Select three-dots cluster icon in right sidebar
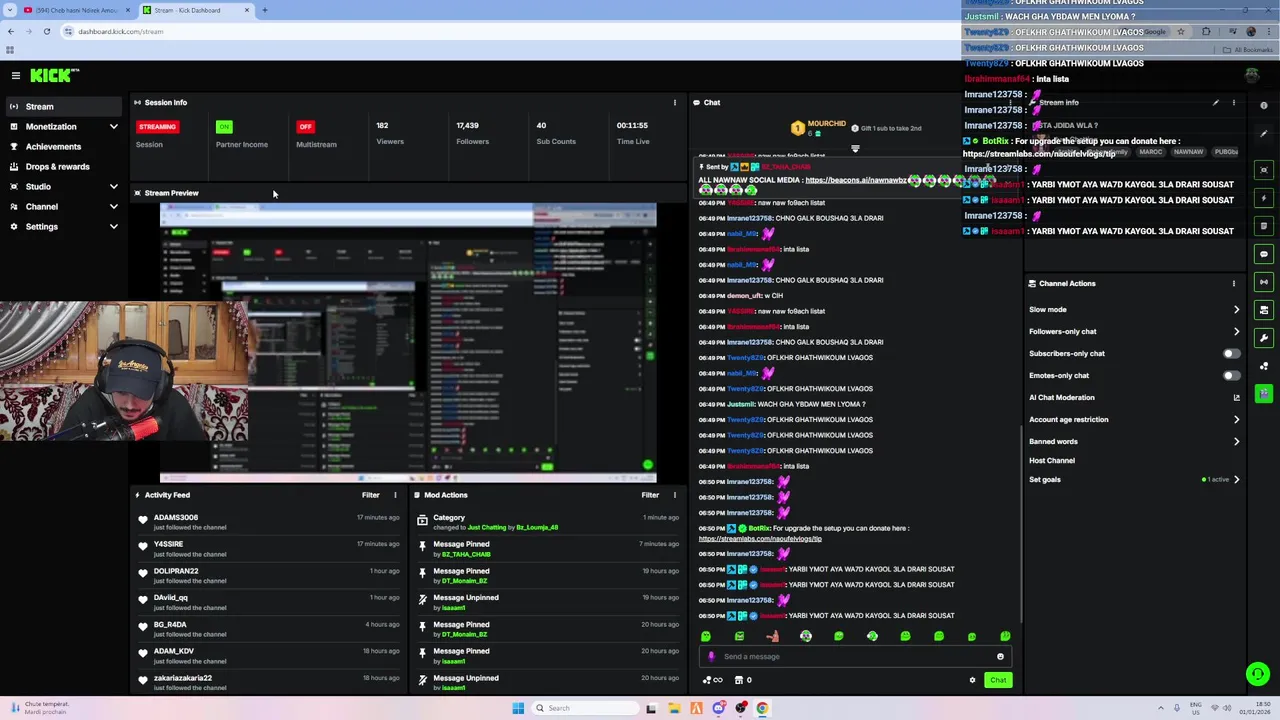 1264,366
